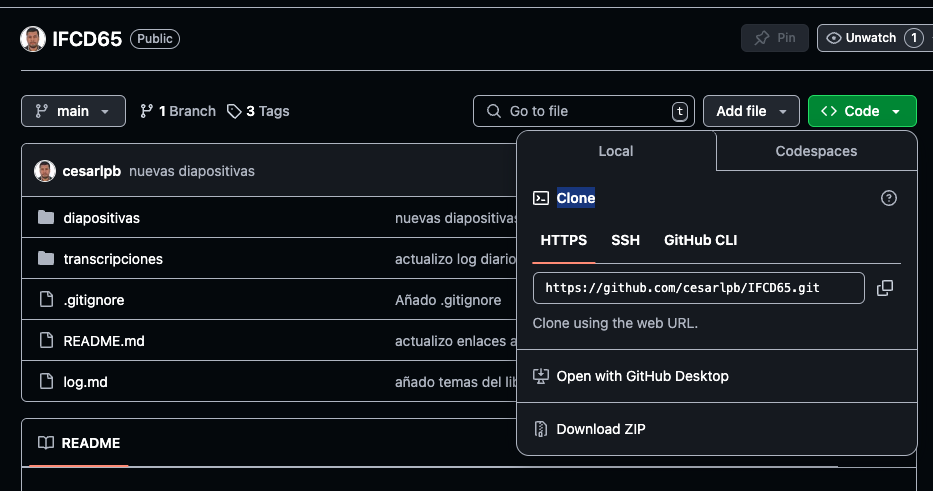Click the HTTPS clone URL field
The width and height of the screenshot is (933, 491).
pyautogui.click(x=699, y=288)
